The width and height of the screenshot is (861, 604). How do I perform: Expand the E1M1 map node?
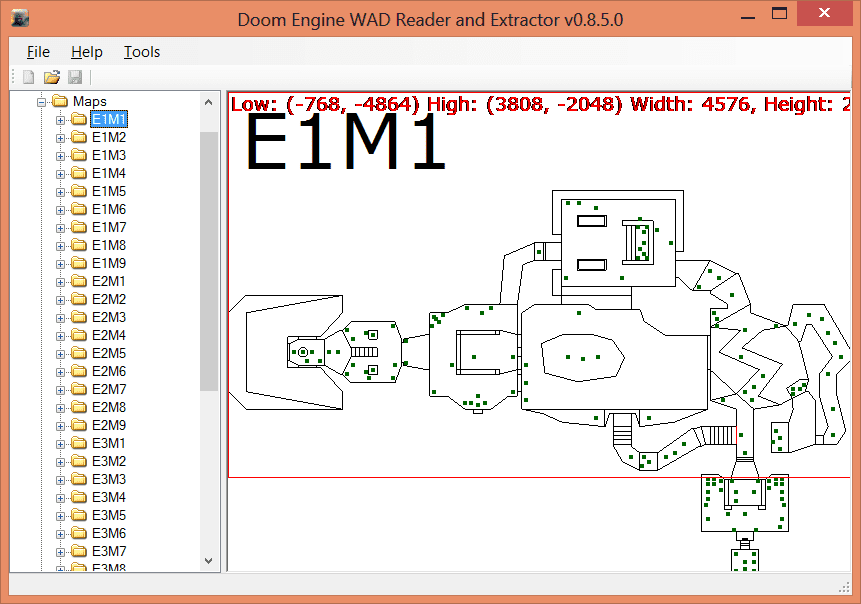(x=60, y=120)
